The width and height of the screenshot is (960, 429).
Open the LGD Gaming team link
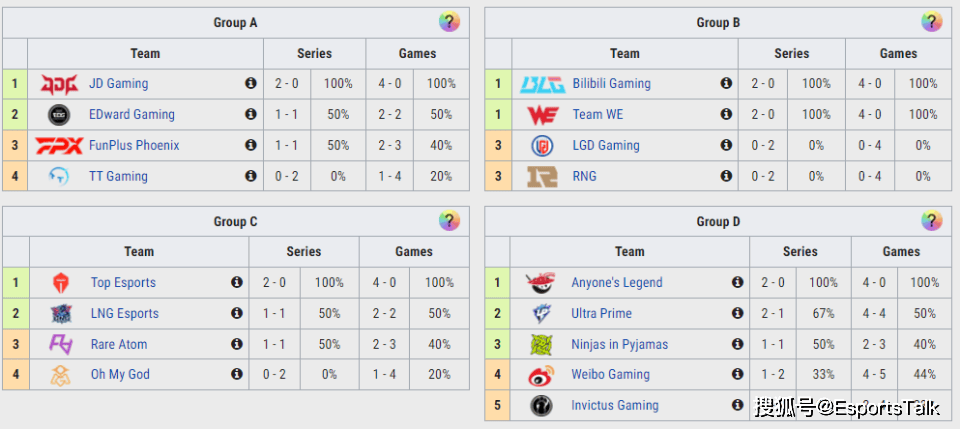click(x=606, y=146)
